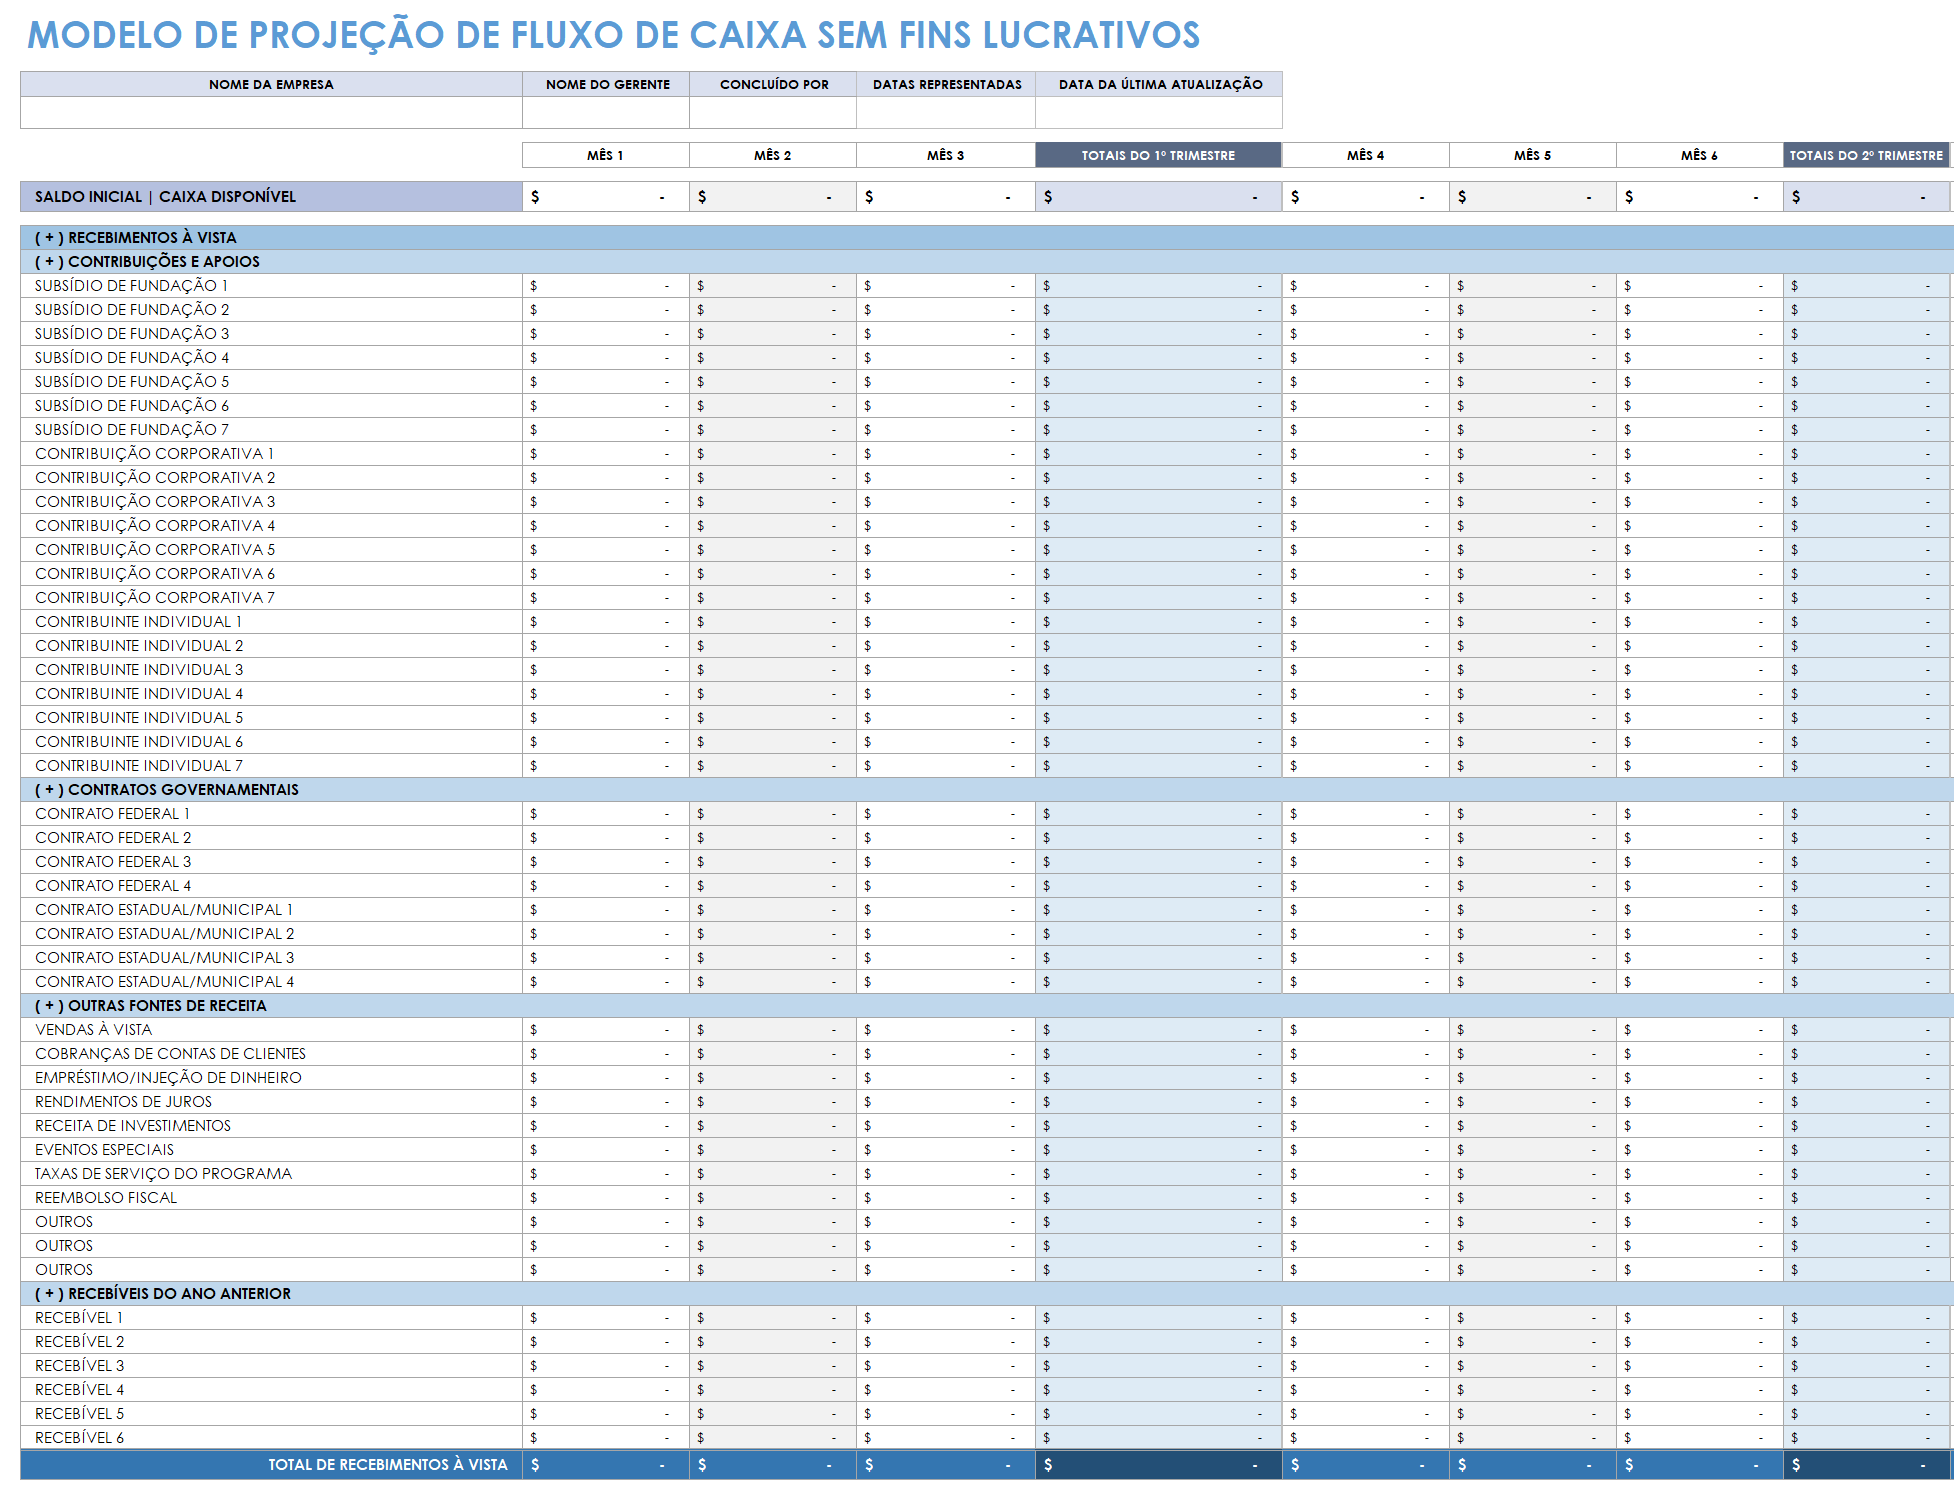Click the spreadsheet title MODELO DE PROJEÇÃO
This screenshot has height=1487, width=1954.
tap(613, 35)
